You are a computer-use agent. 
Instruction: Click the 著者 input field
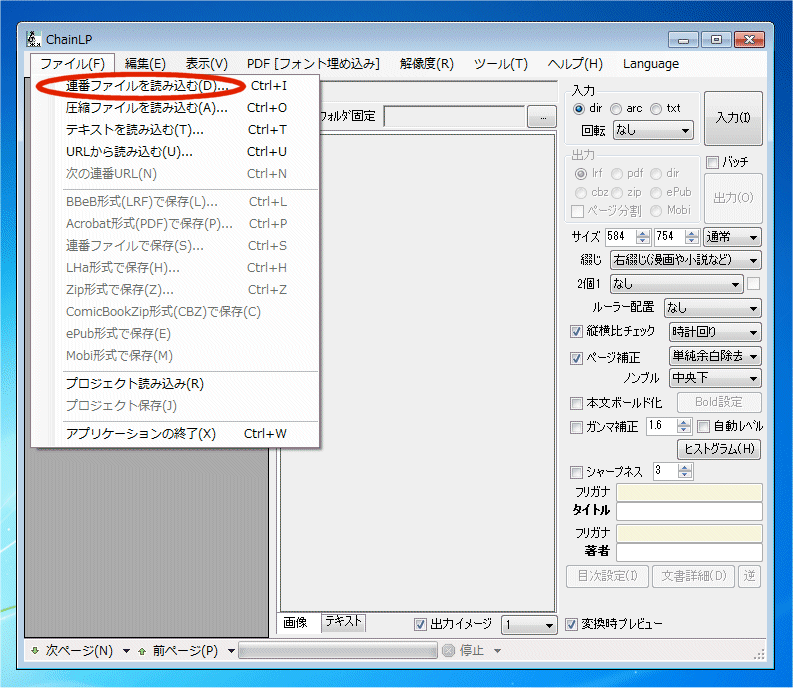click(689, 553)
